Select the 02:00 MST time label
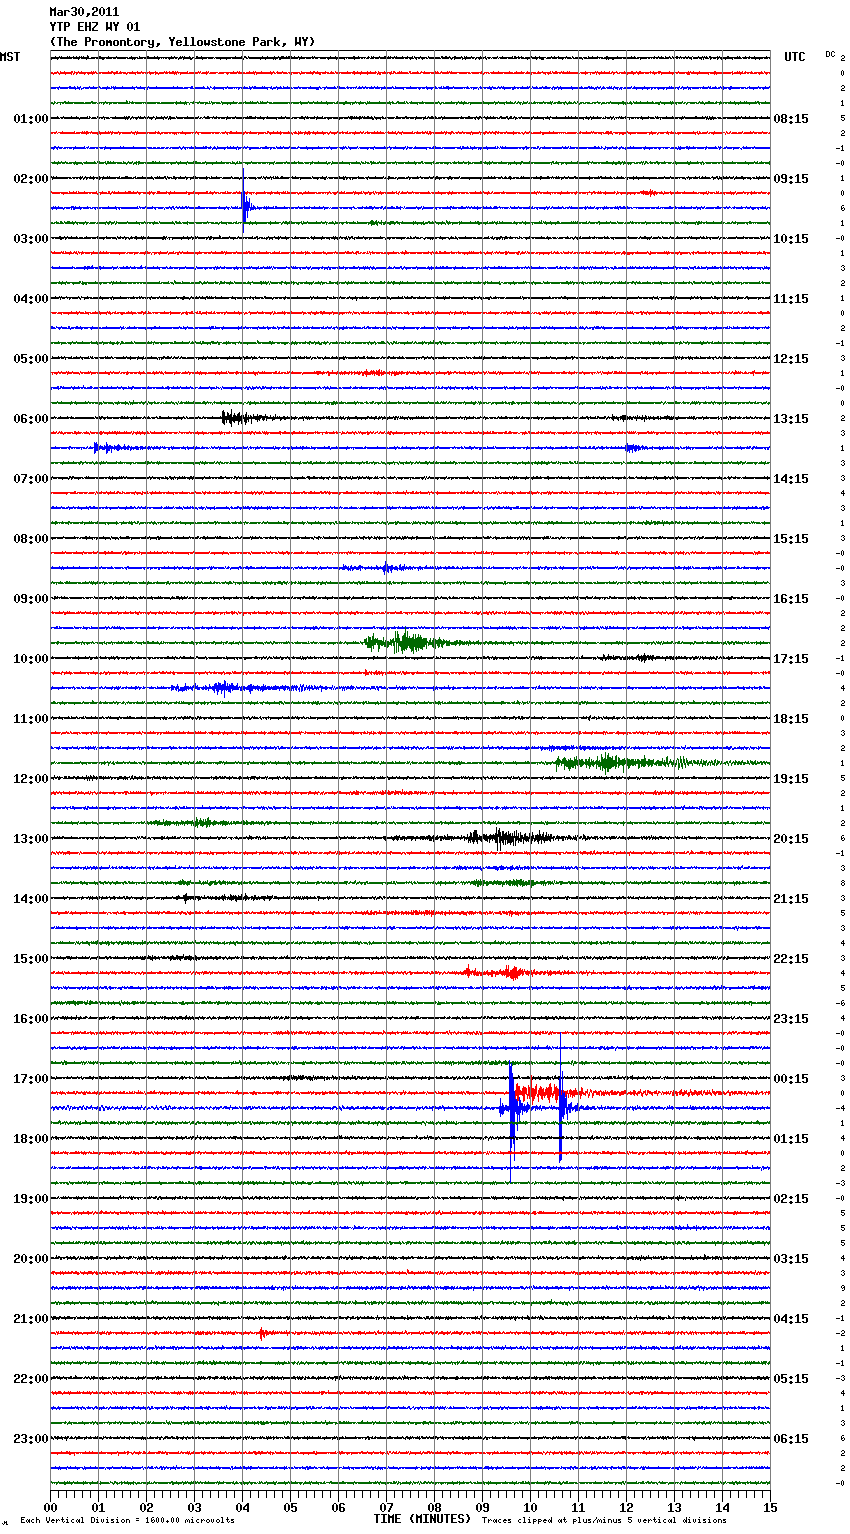Image resolution: width=850 pixels, height=1534 pixels. pyautogui.click(x=31, y=179)
